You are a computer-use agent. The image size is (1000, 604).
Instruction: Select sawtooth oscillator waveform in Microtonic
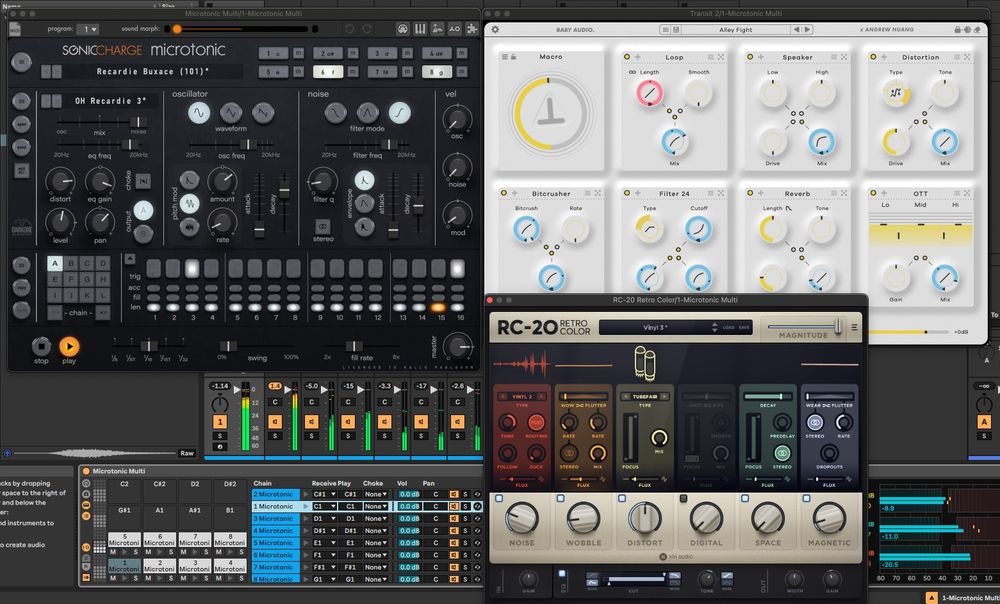(263, 113)
